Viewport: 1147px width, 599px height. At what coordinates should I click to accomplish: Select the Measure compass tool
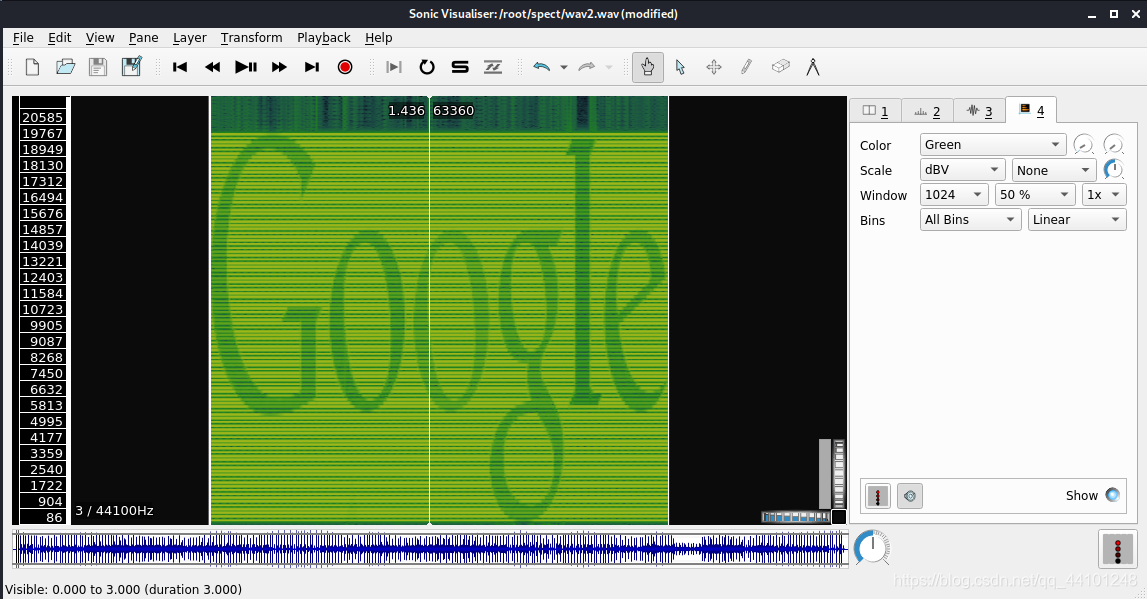coord(813,67)
